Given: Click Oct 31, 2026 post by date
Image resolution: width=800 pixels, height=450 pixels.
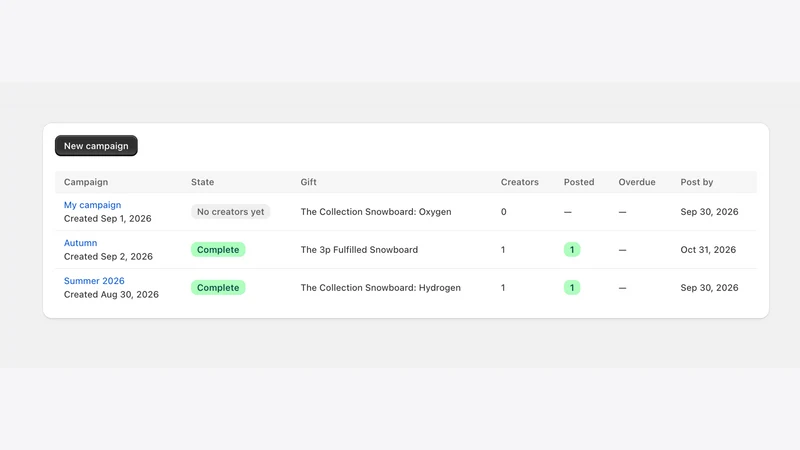Looking at the screenshot, I should click(x=708, y=249).
